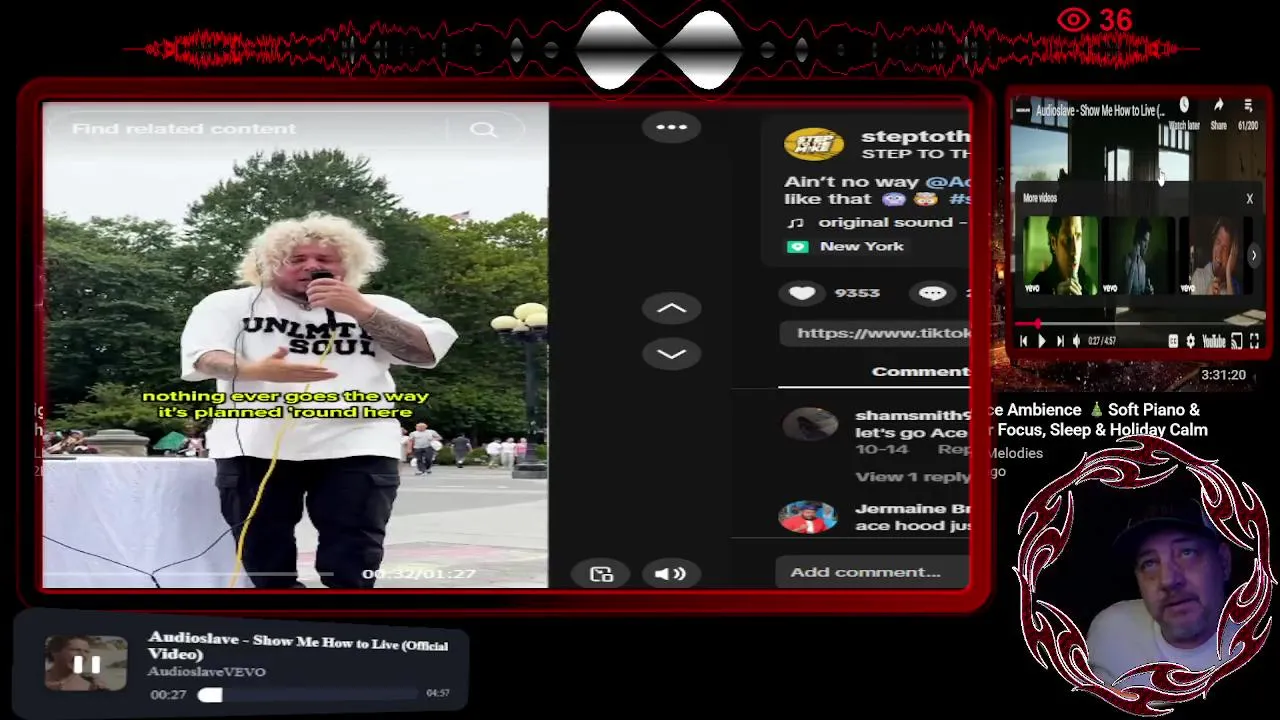Enter YouTube fullscreen mode
This screenshot has width=1280, height=720.
(x=1254, y=341)
